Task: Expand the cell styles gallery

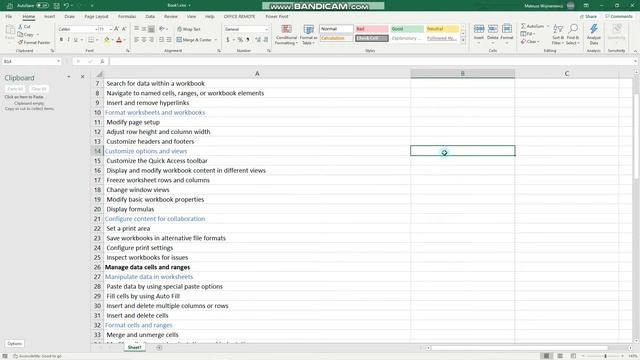Action: 463,40
